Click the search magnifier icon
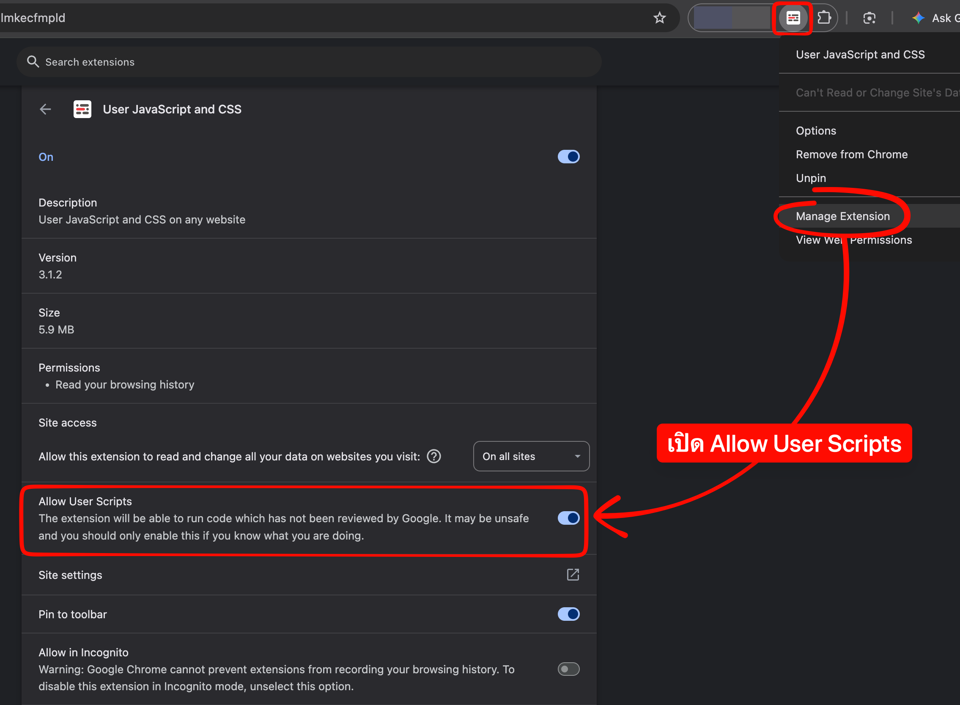This screenshot has height=705, width=960. [x=33, y=62]
